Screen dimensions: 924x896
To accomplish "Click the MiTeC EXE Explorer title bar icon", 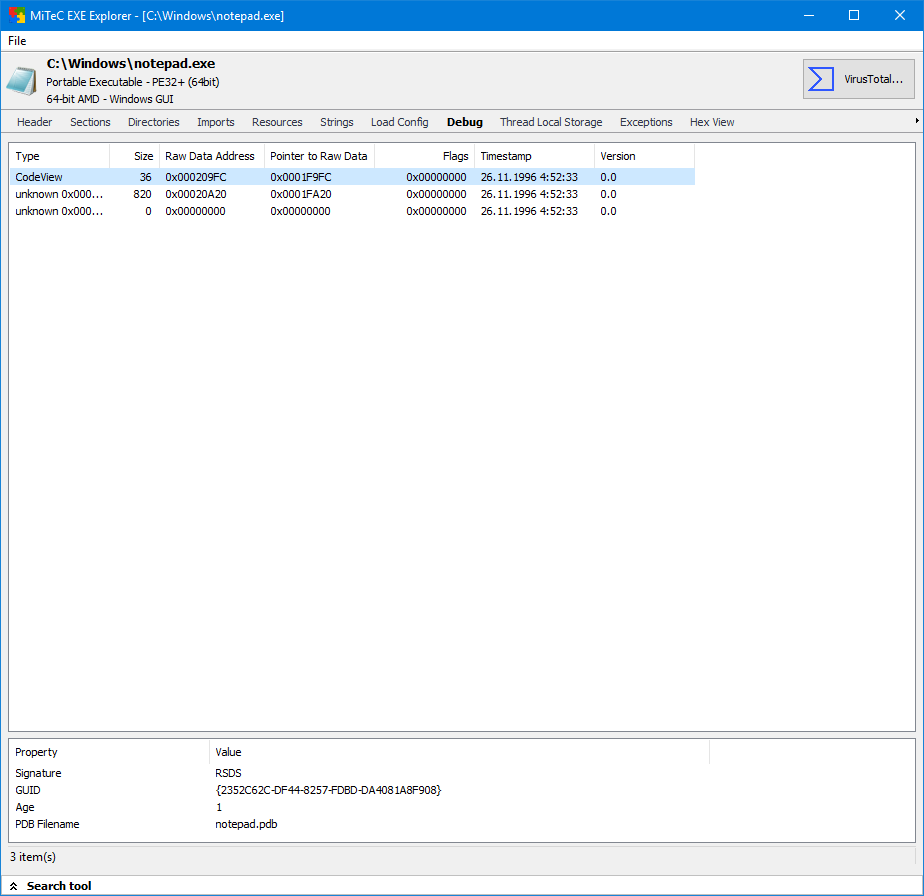I will tap(16, 15).
